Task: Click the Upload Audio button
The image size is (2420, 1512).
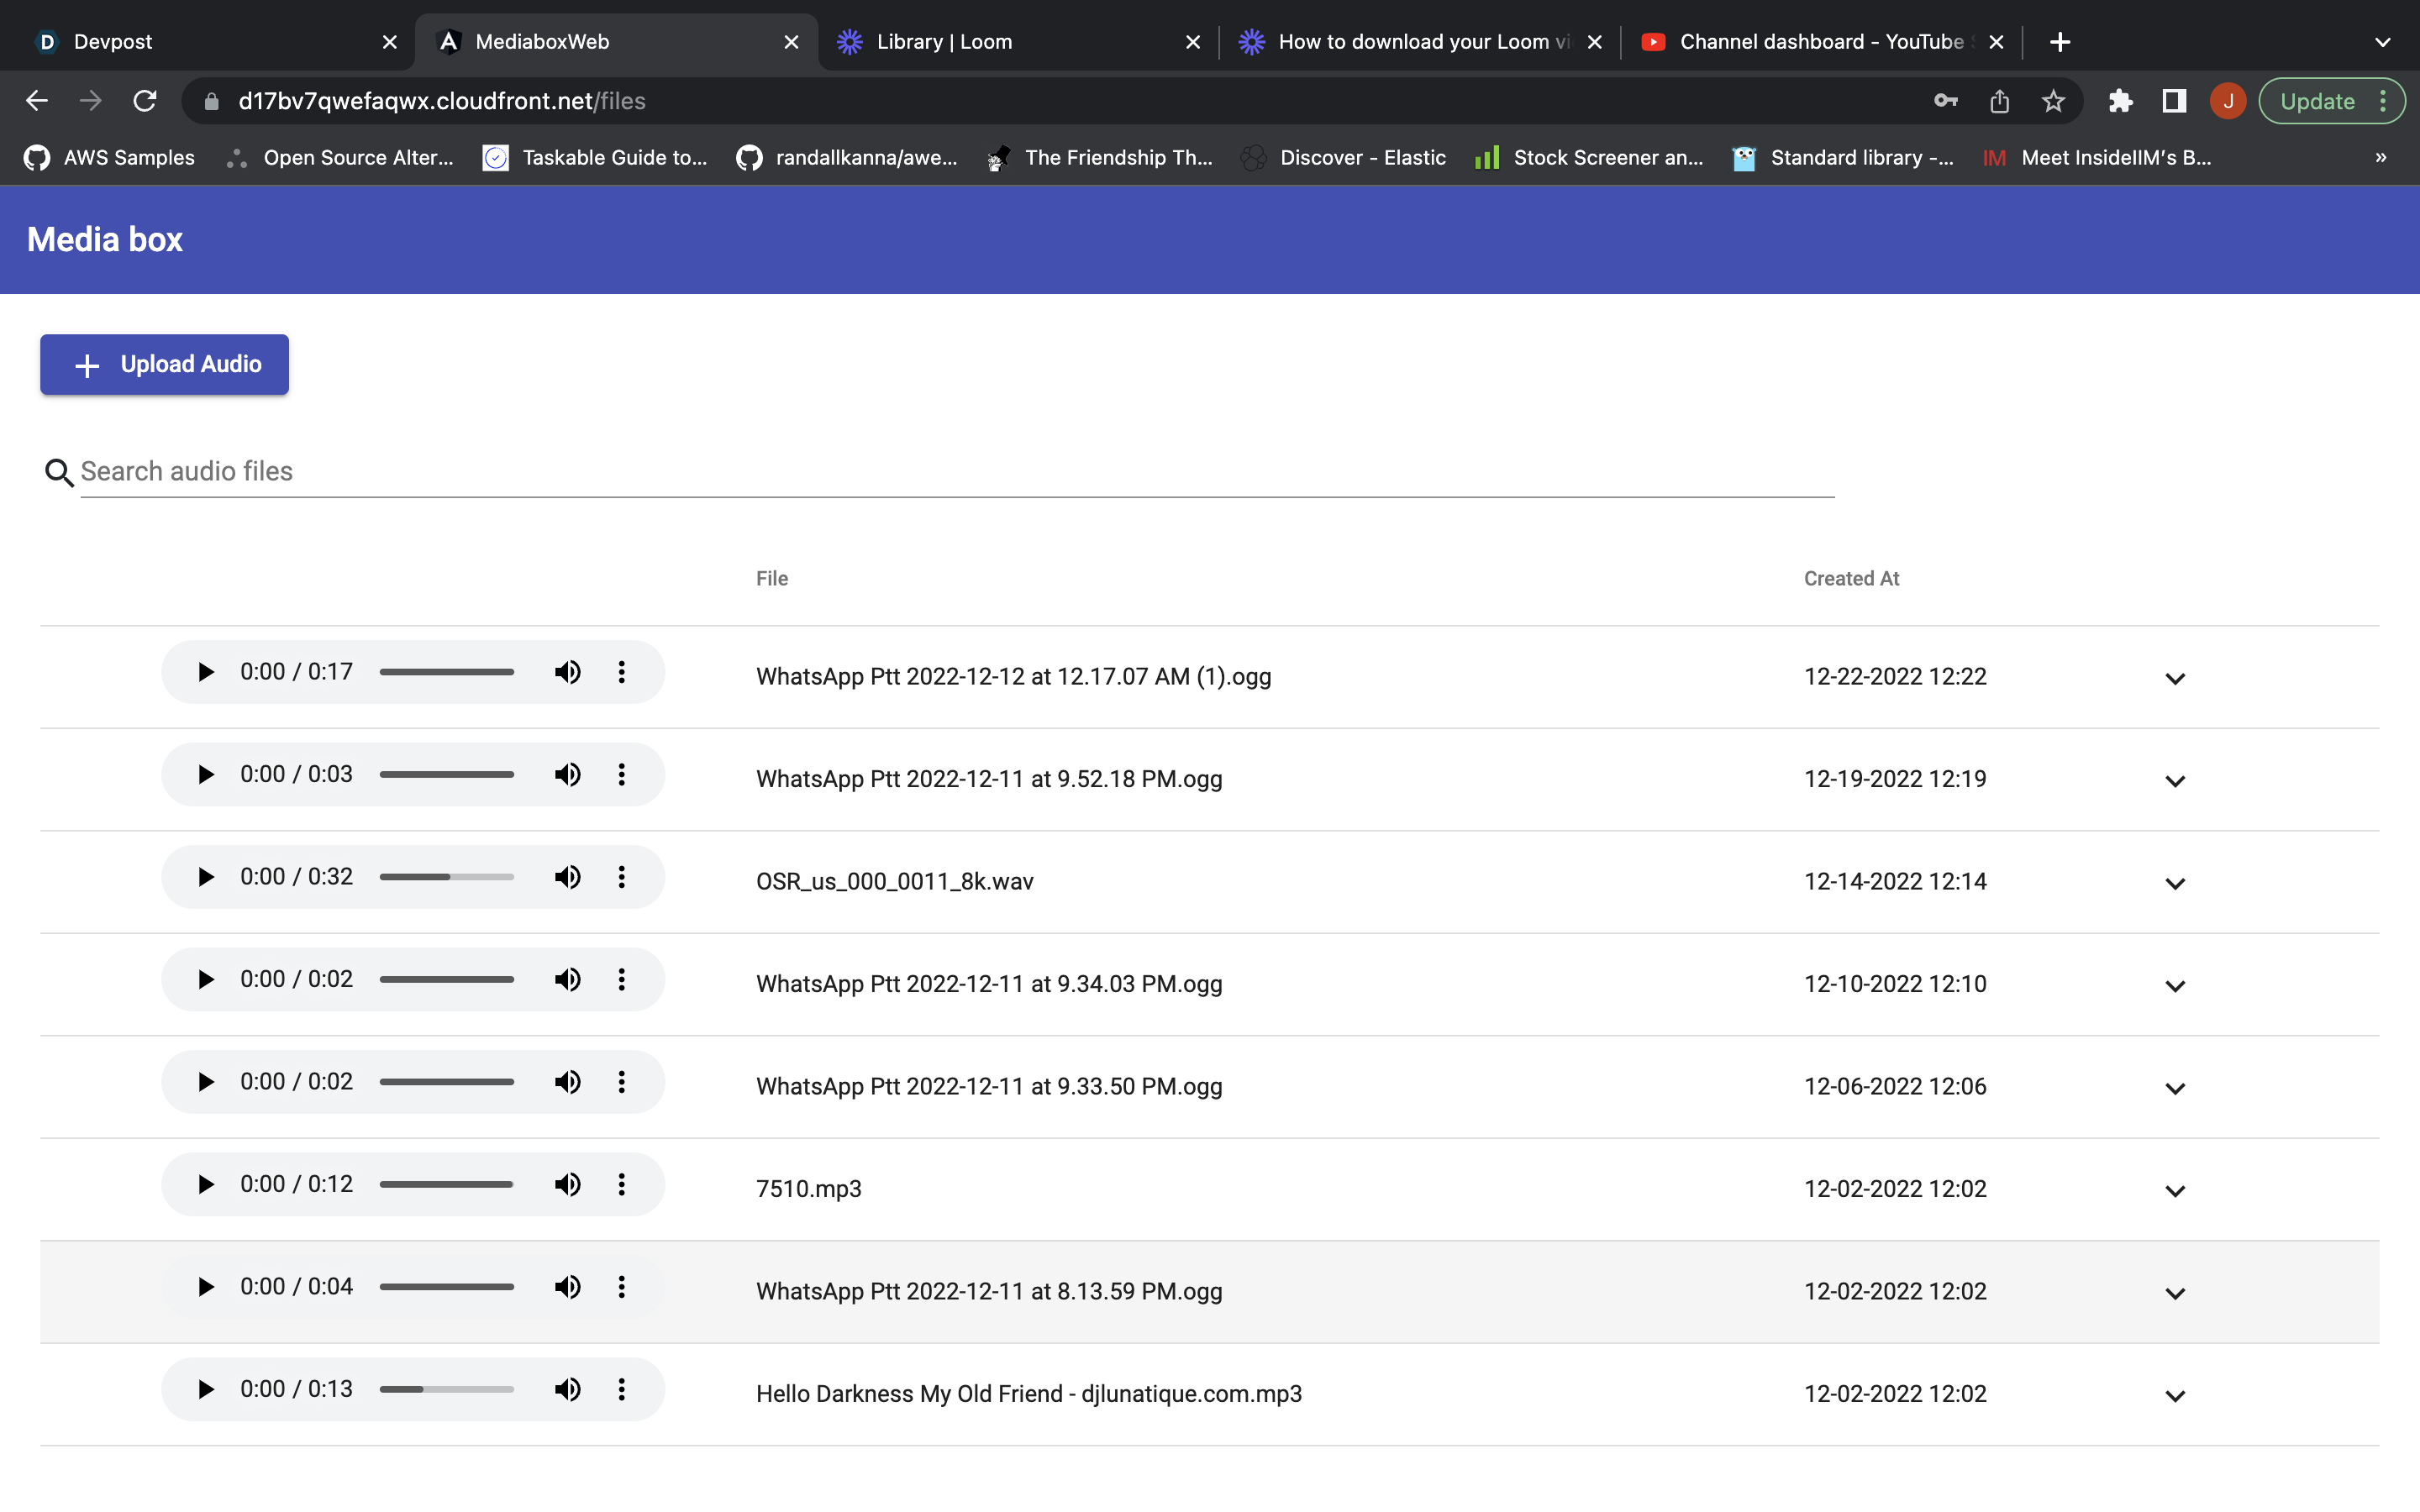Action: [x=165, y=365]
